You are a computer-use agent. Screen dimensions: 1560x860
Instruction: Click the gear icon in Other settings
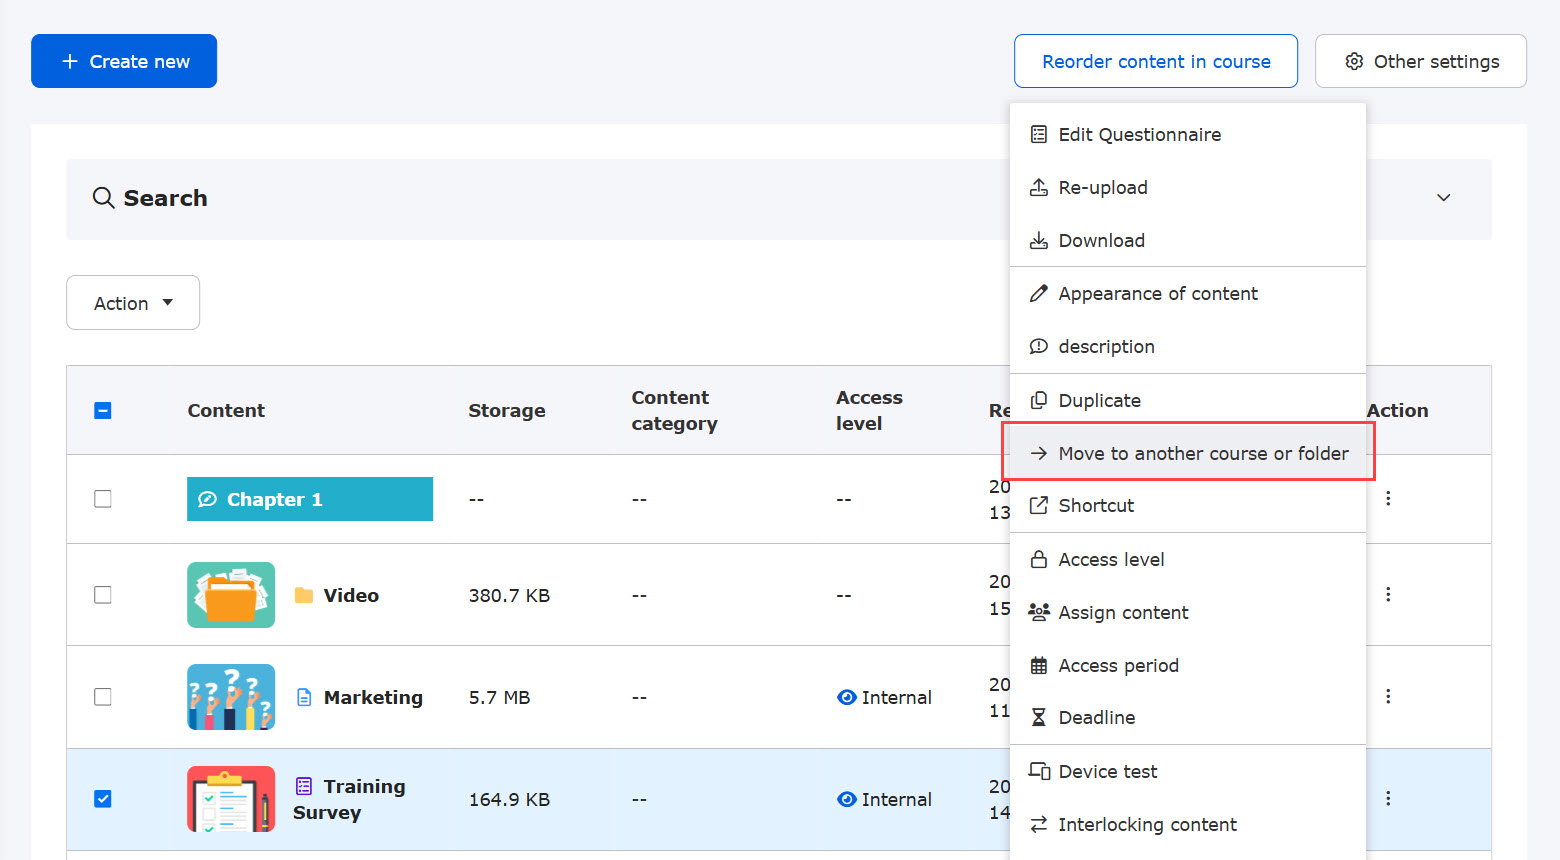tap(1354, 61)
